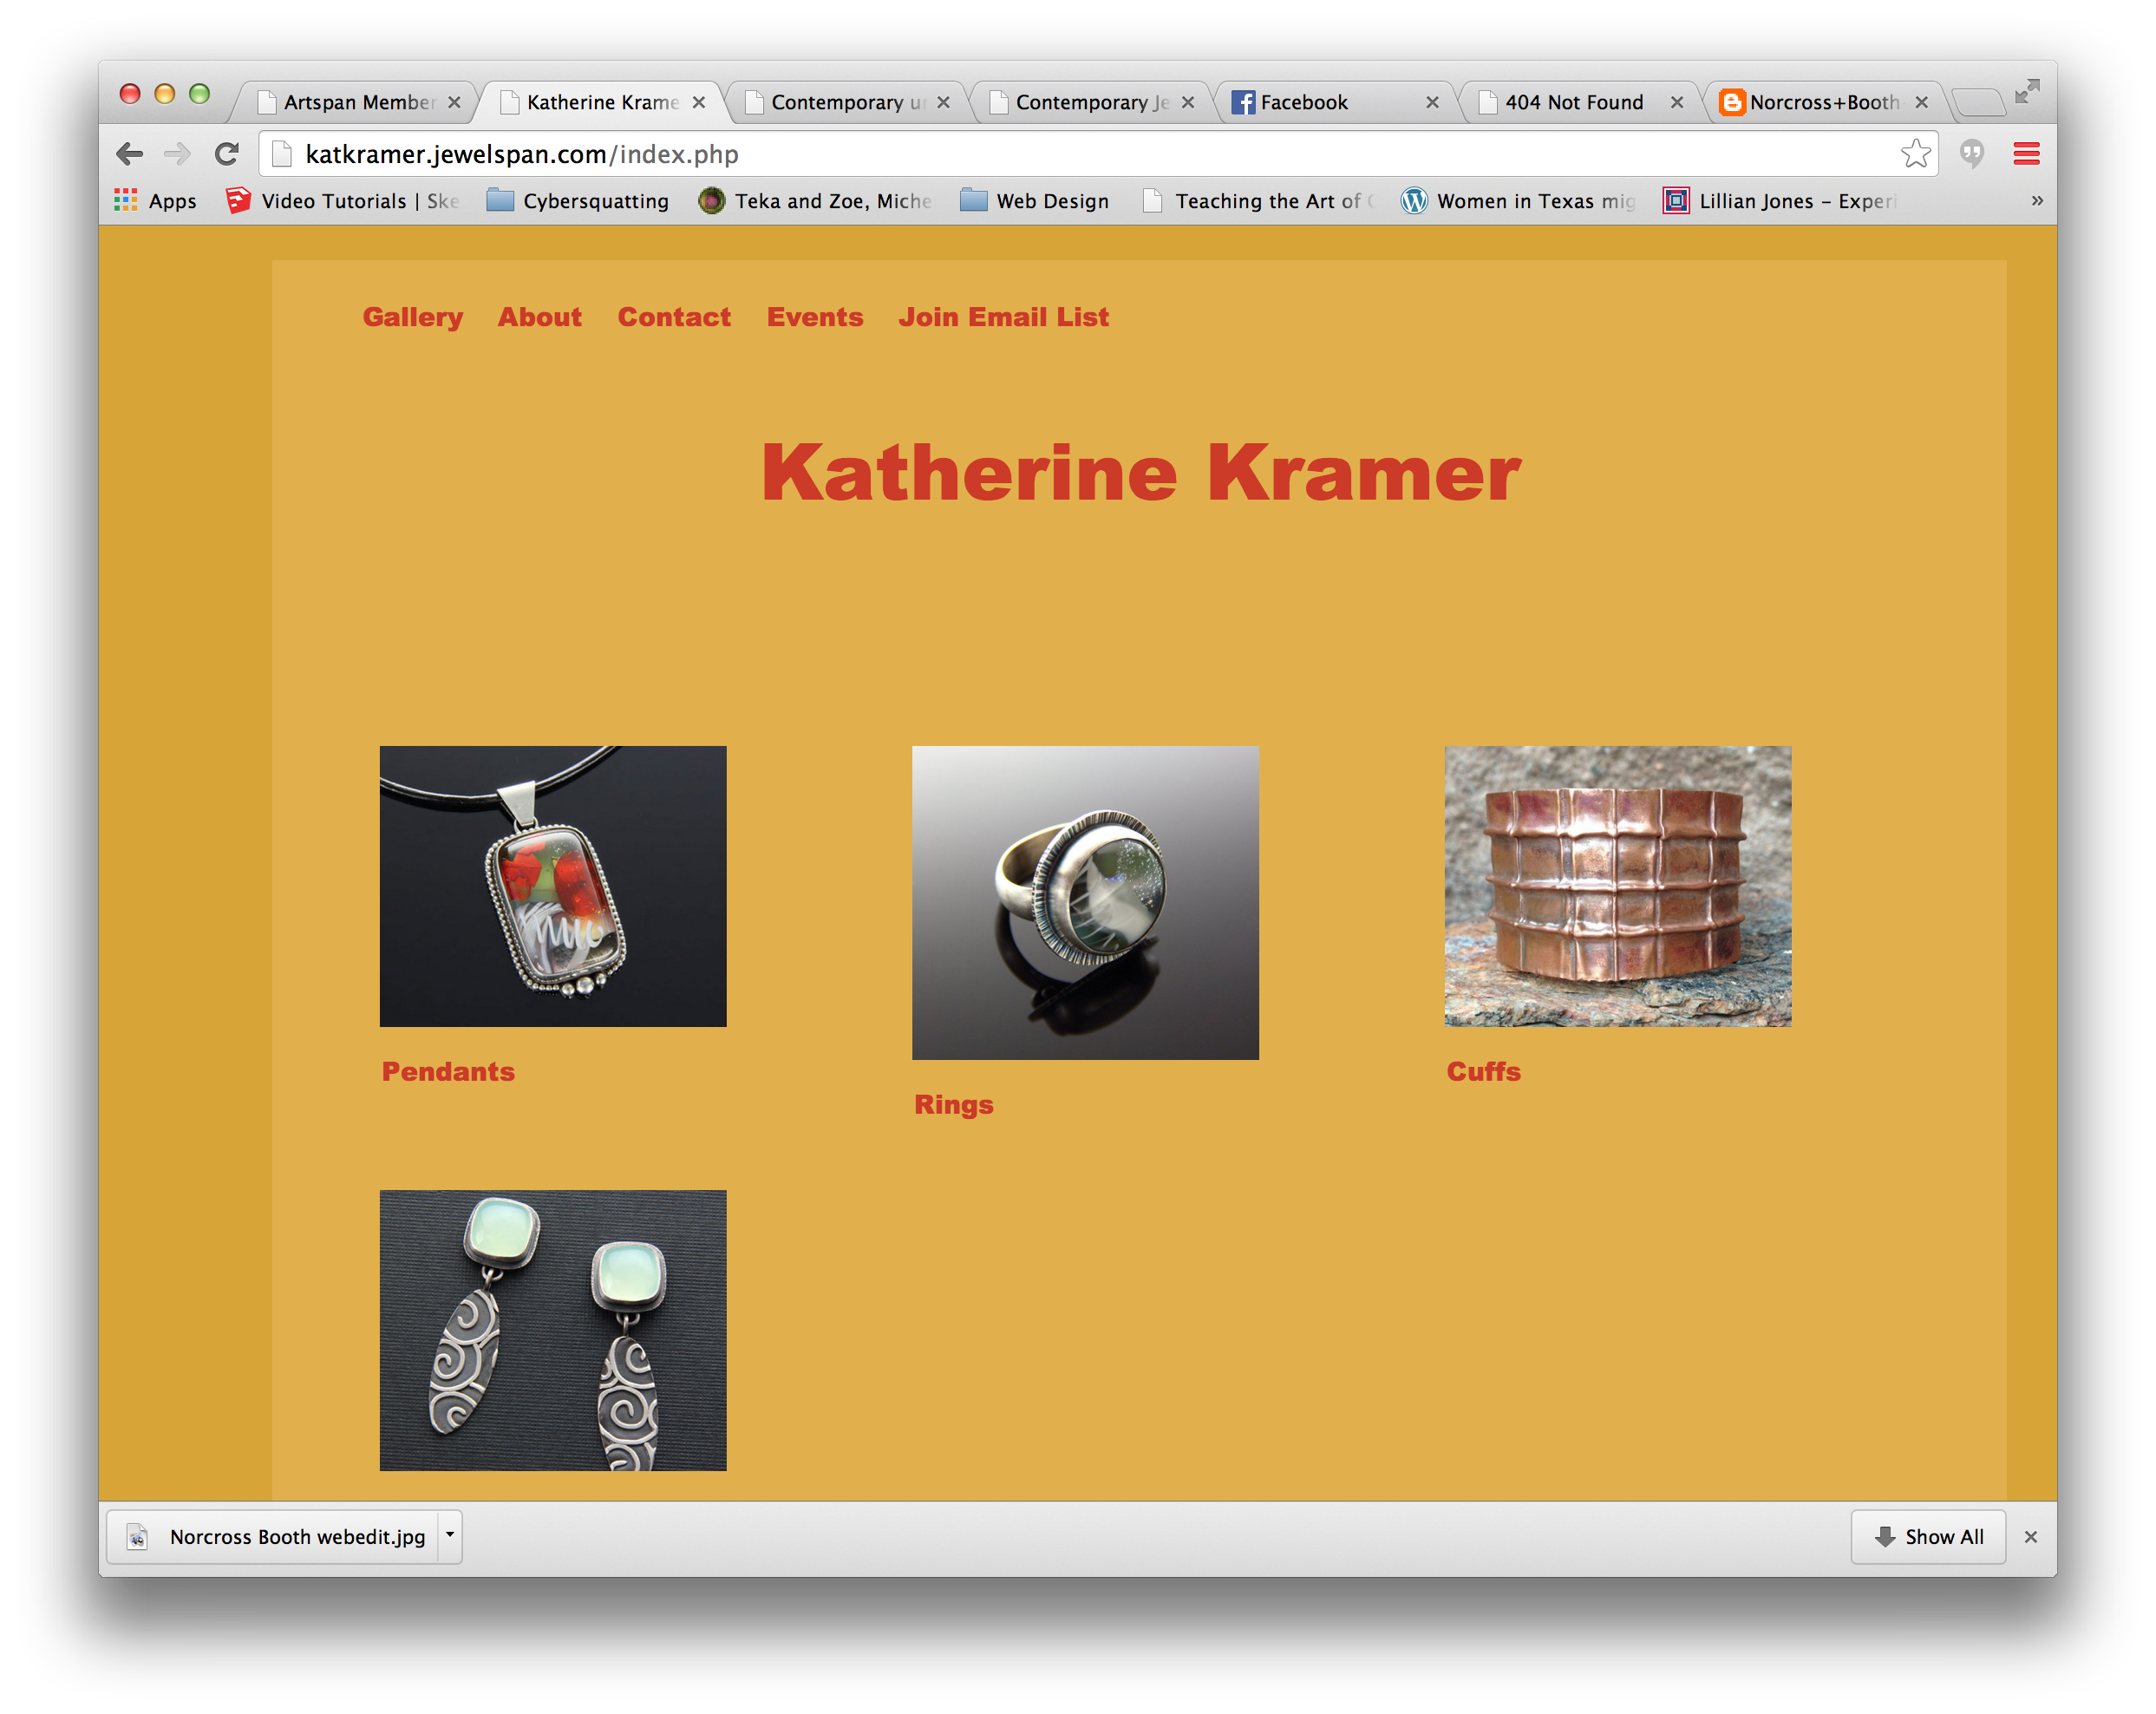2156x1714 pixels.
Task: Open the pendant necklace thumbnail
Action: 553,886
